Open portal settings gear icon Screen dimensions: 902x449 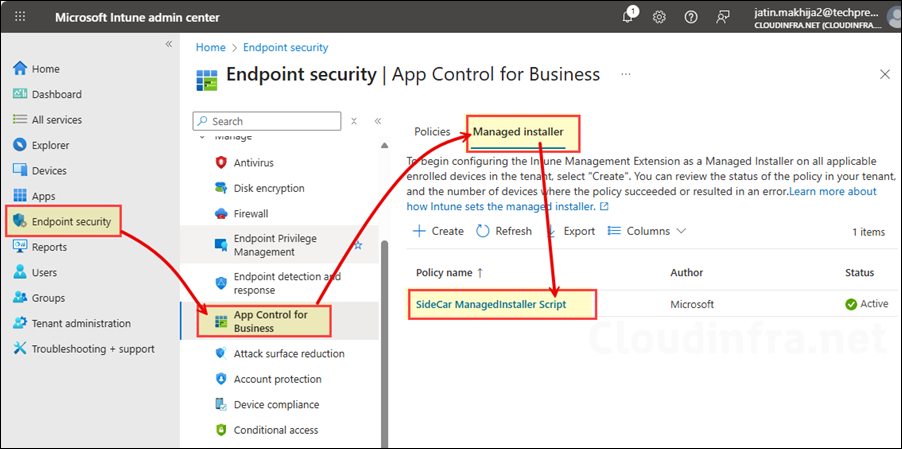659,17
